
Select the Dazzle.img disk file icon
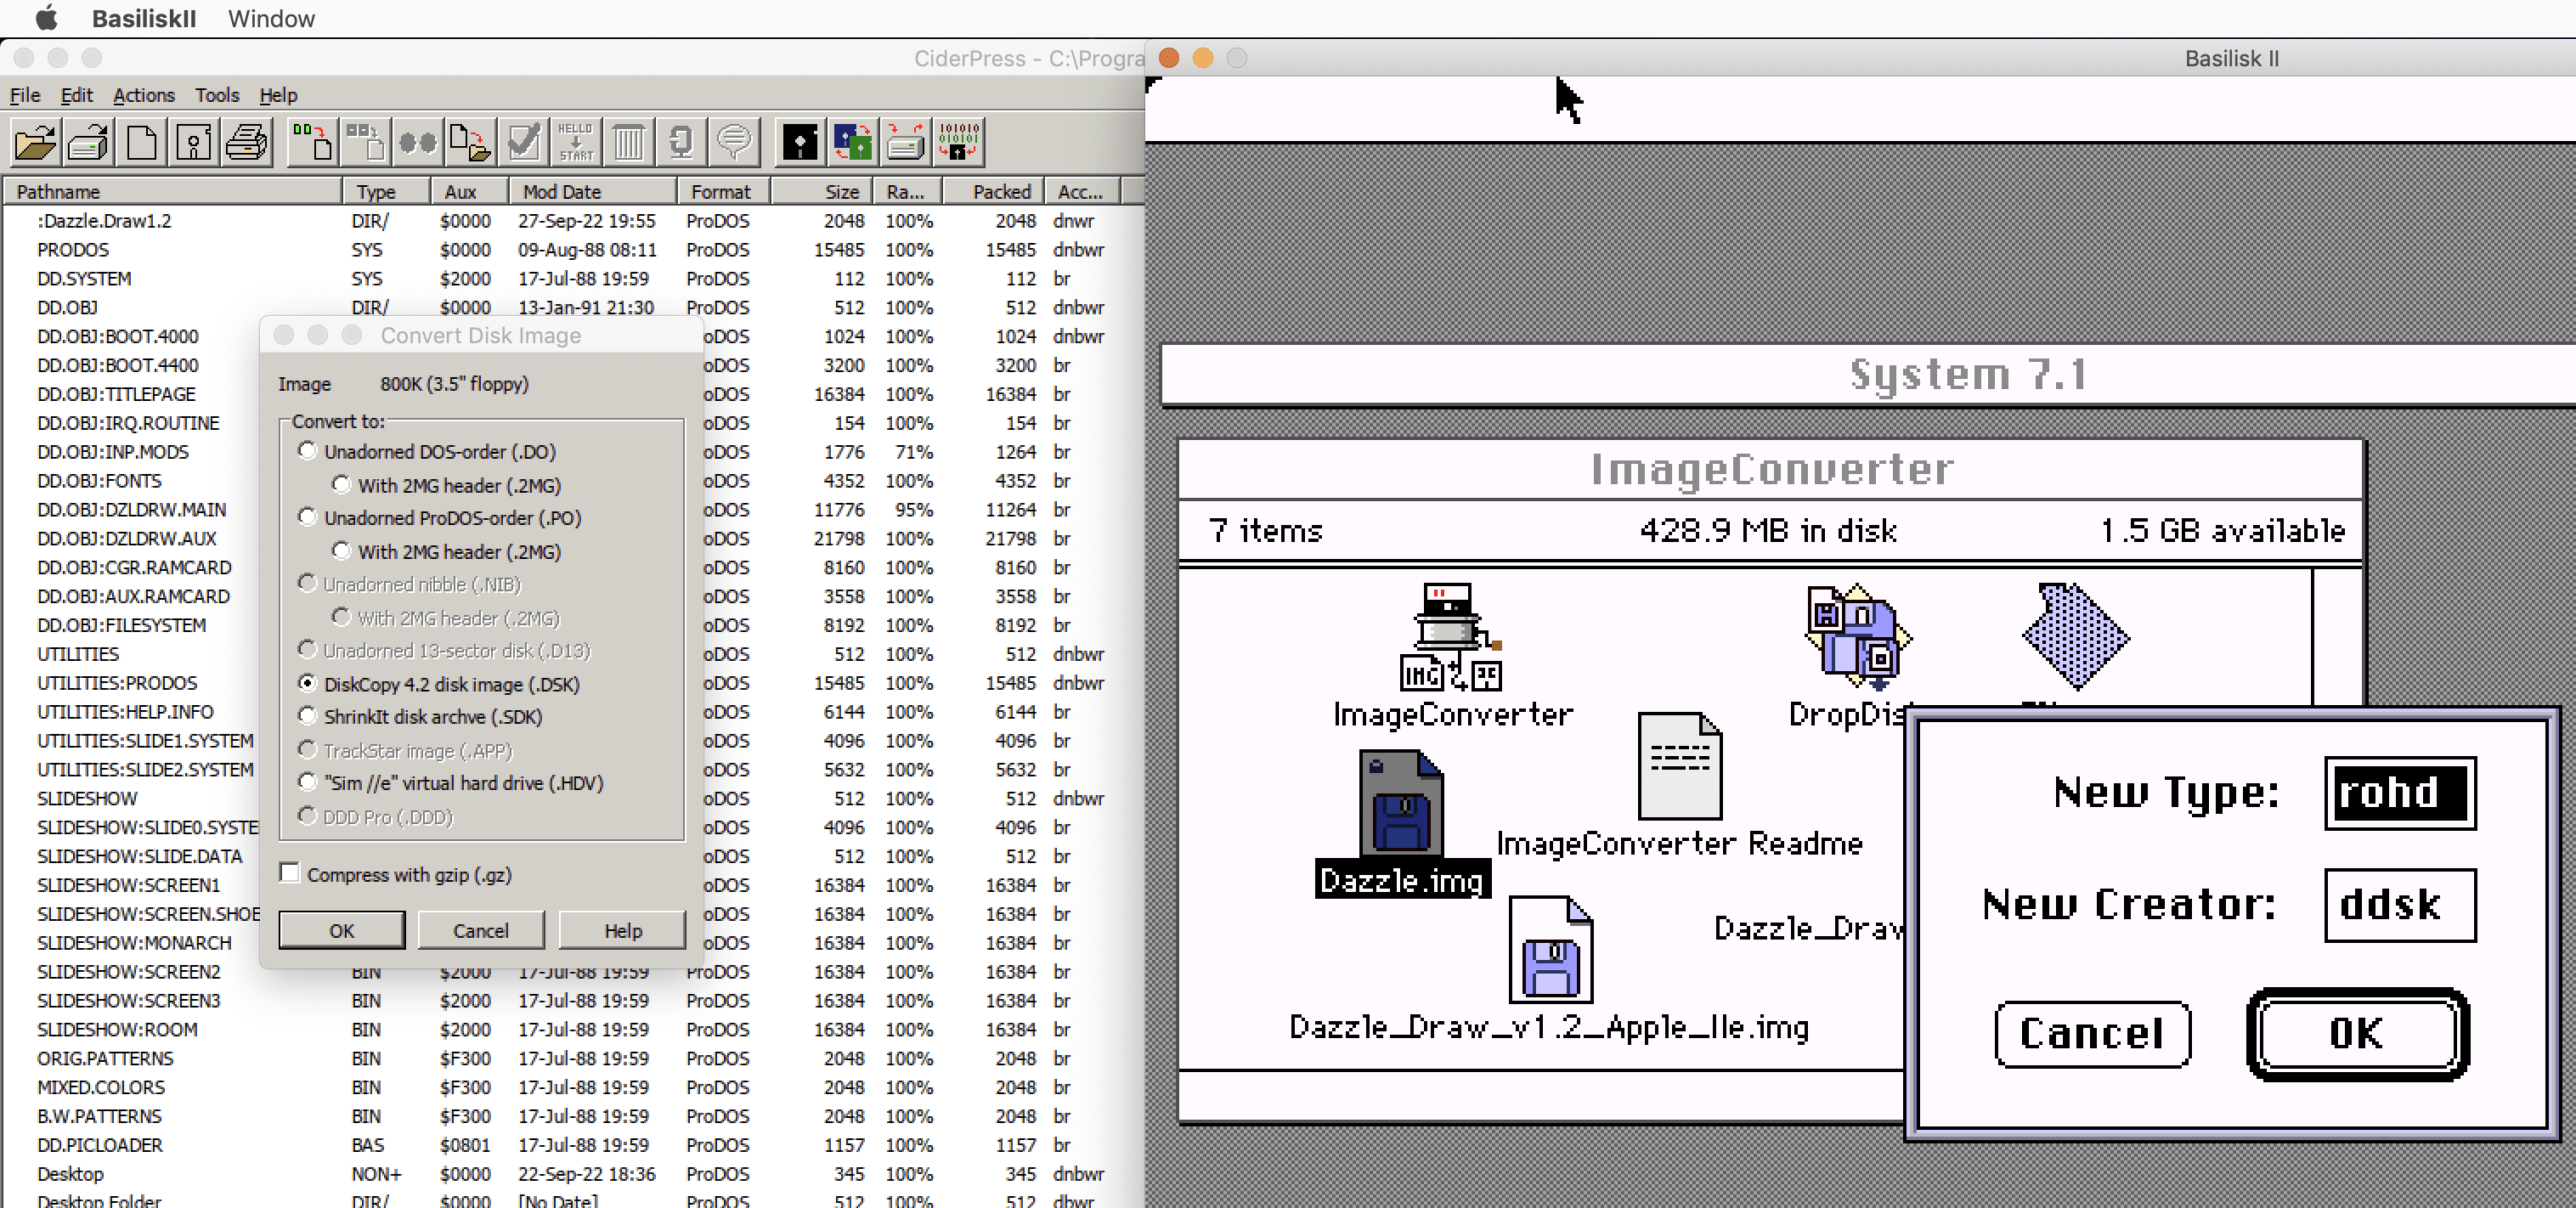click(x=1401, y=804)
